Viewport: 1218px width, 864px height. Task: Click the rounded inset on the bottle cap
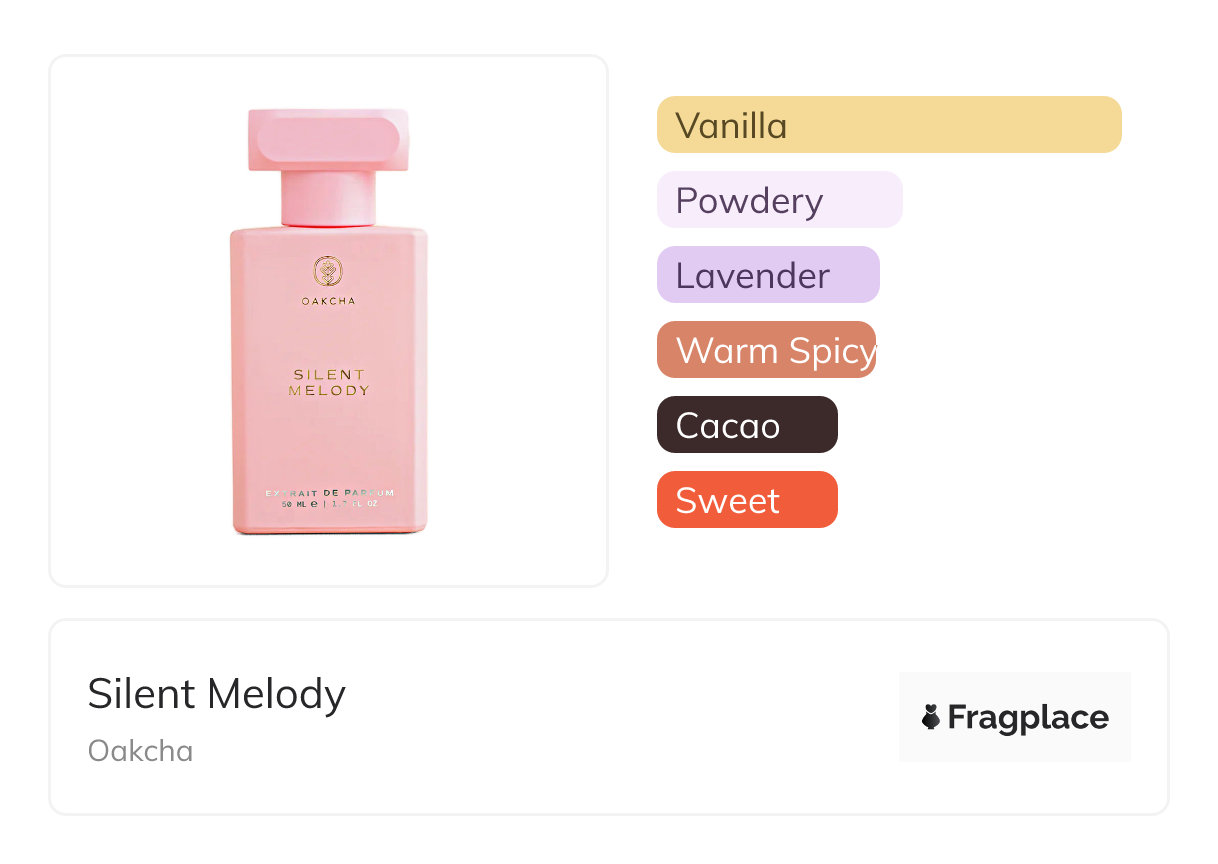coord(328,140)
